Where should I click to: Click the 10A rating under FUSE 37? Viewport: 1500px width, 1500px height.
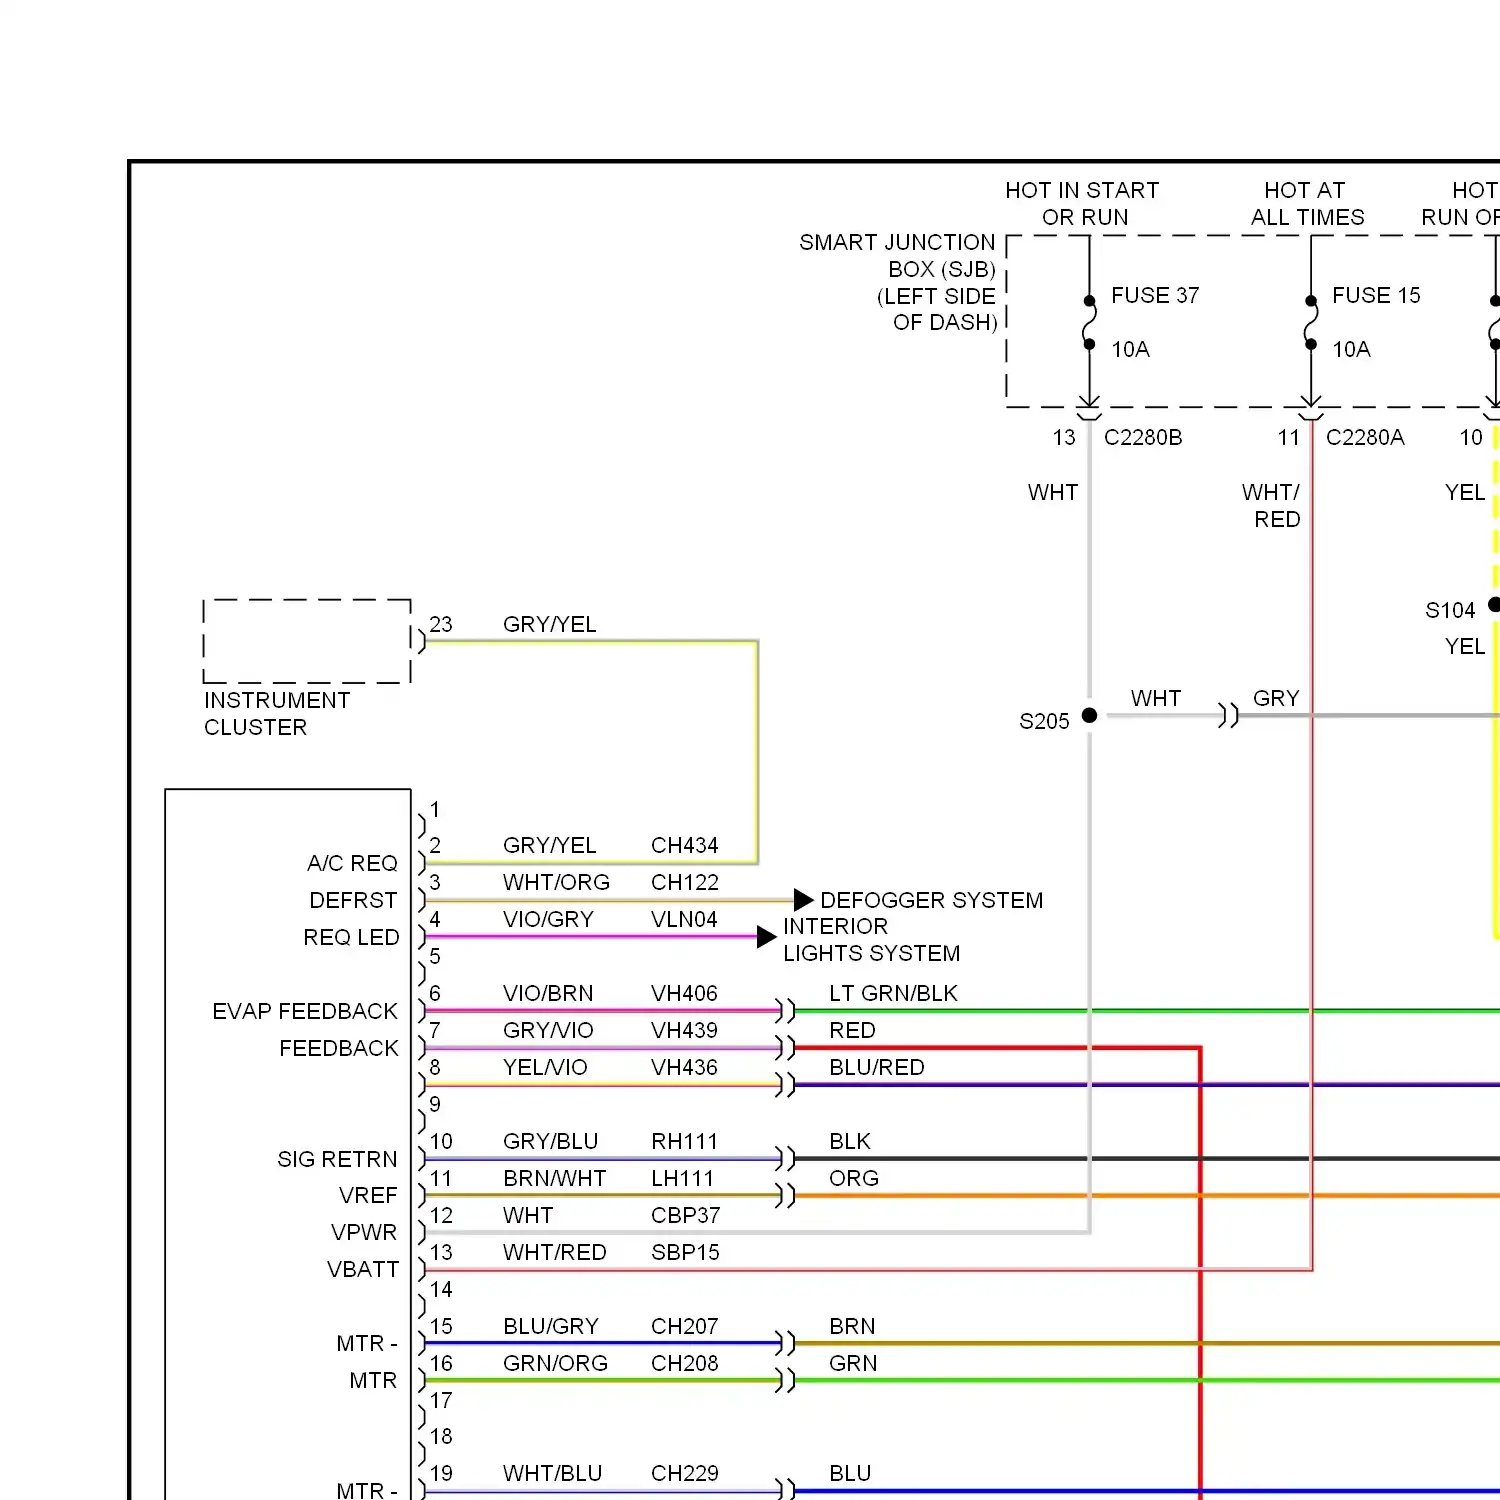[x=1130, y=349]
